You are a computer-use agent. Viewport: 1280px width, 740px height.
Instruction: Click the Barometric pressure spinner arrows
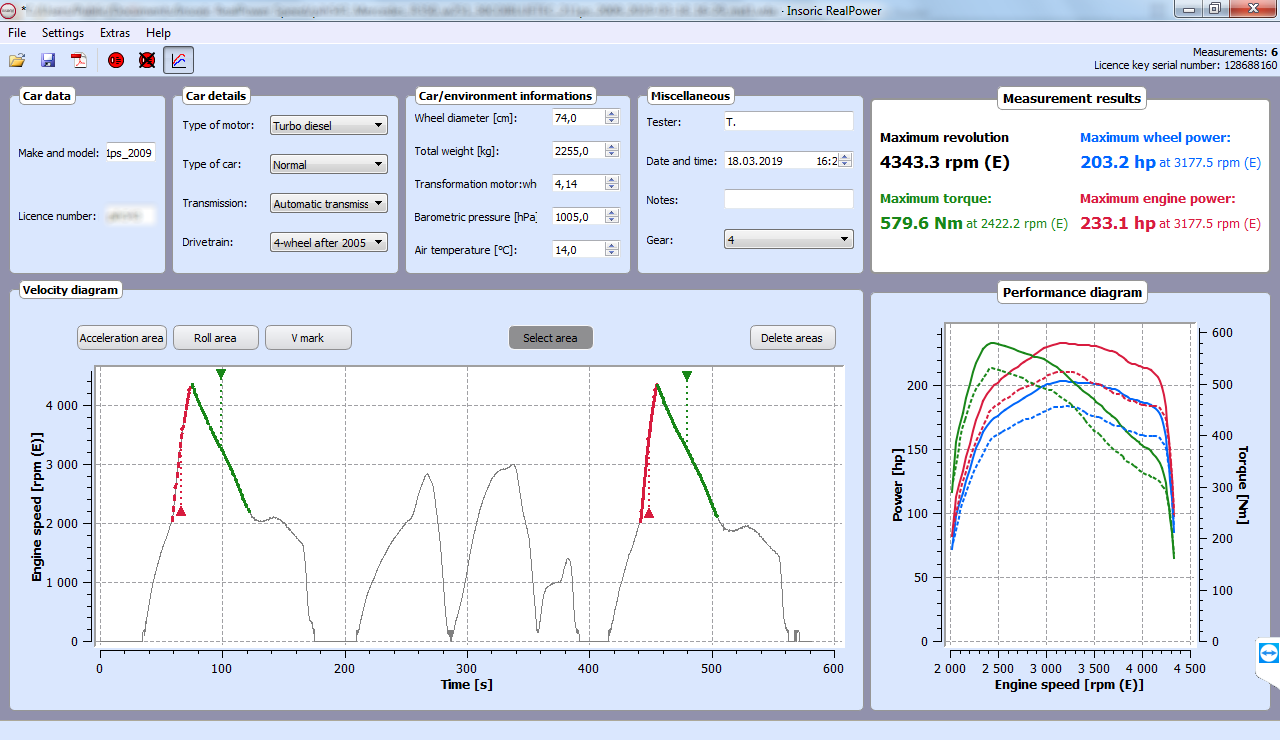[x=612, y=217]
